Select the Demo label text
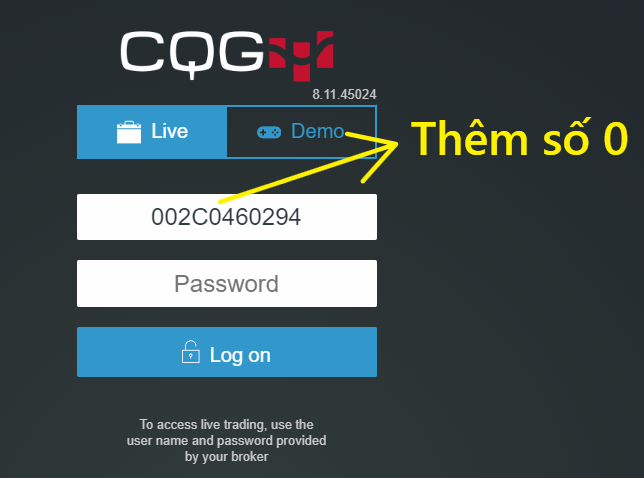The width and height of the screenshot is (644, 478). point(317,131)
